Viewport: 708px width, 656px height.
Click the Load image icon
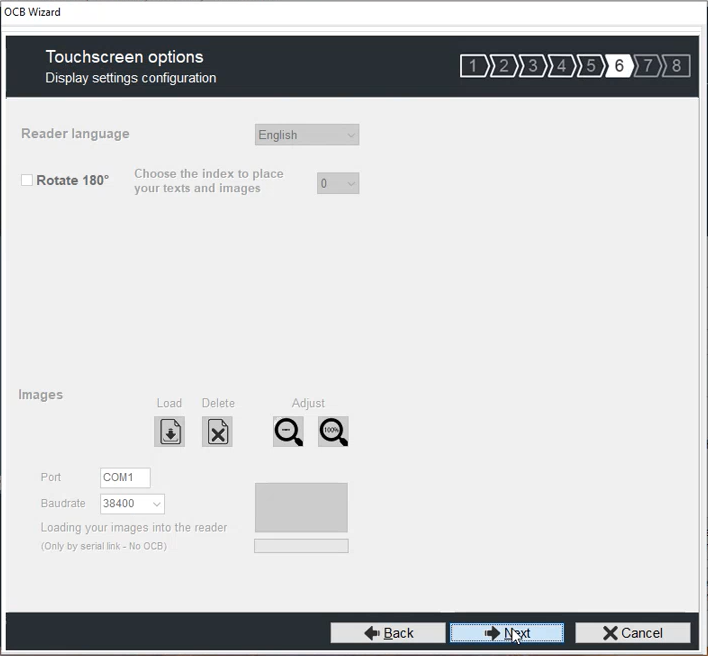(169, 431)
